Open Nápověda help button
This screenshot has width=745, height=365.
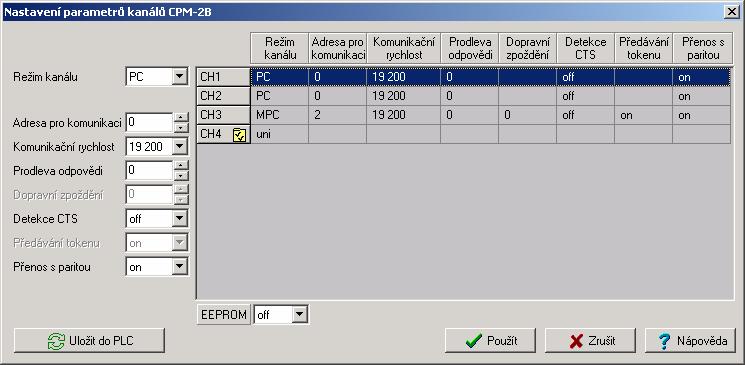[690, 341]
